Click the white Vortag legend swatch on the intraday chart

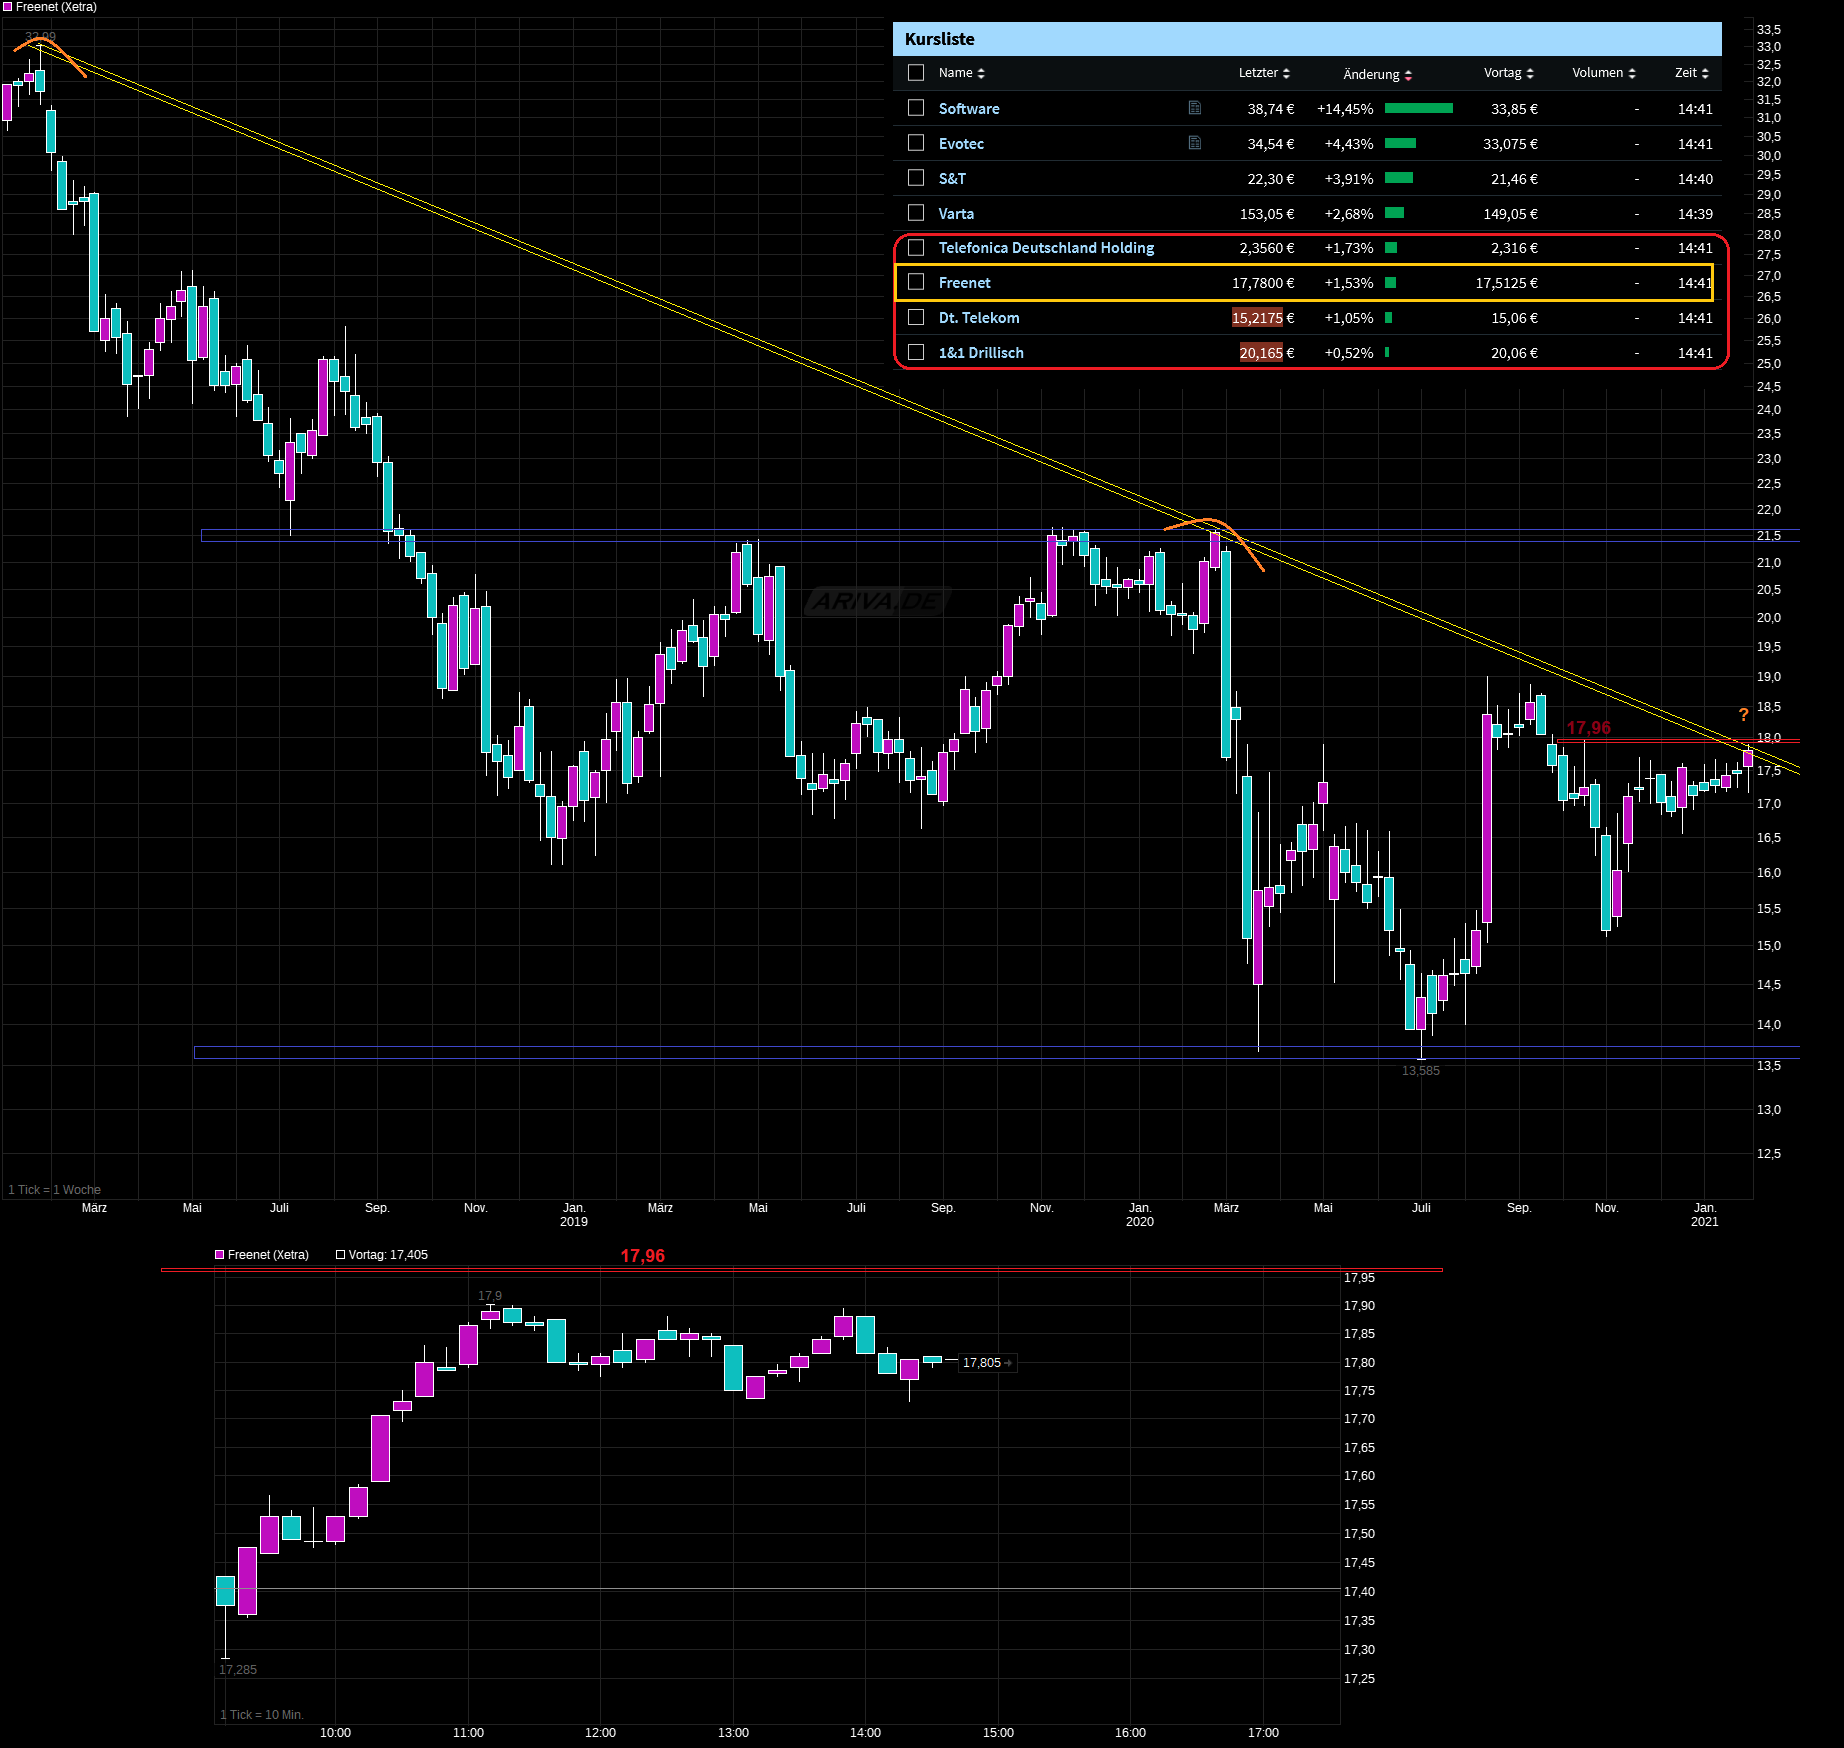tap(341, 1255)
